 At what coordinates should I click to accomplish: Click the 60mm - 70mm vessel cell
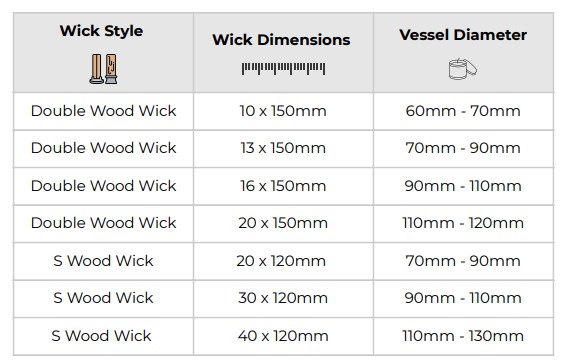[463, 111]
